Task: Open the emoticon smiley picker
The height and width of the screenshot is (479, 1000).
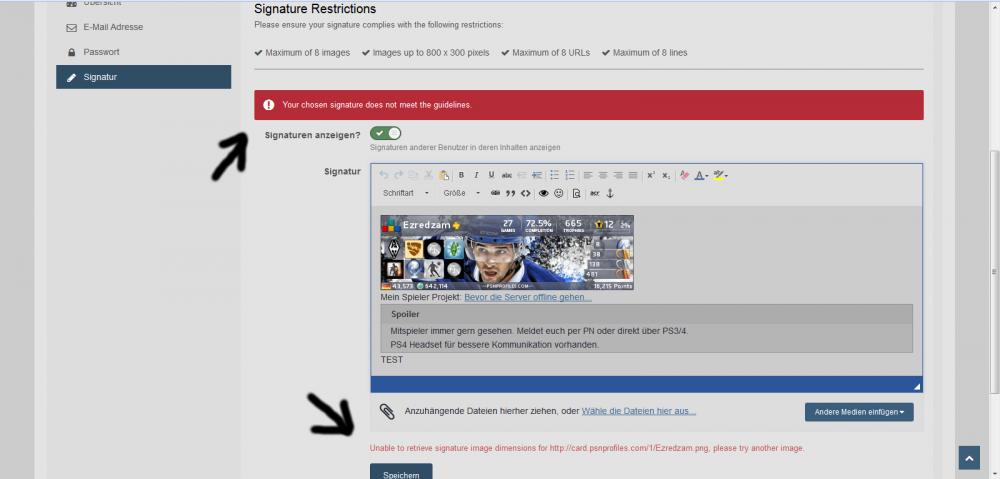Action: tap(559, 193)
